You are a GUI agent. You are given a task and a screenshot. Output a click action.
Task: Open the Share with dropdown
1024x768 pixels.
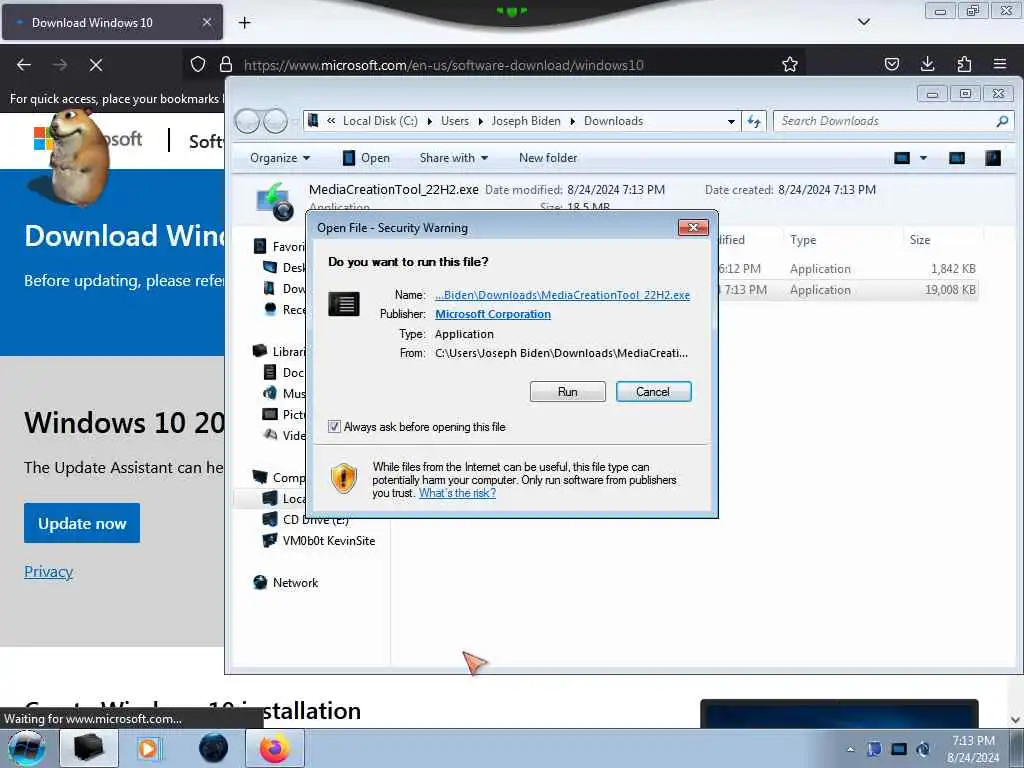[x=454, y=158]
